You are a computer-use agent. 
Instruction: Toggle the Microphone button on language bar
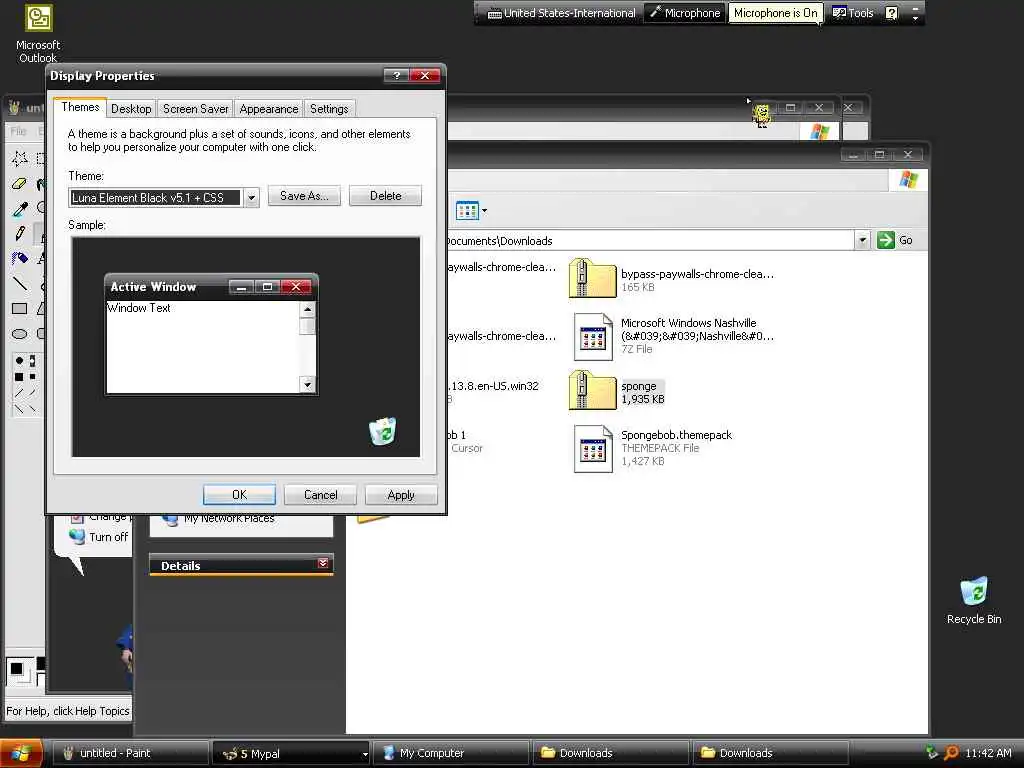pyautogui.click(x=685, y=13)
